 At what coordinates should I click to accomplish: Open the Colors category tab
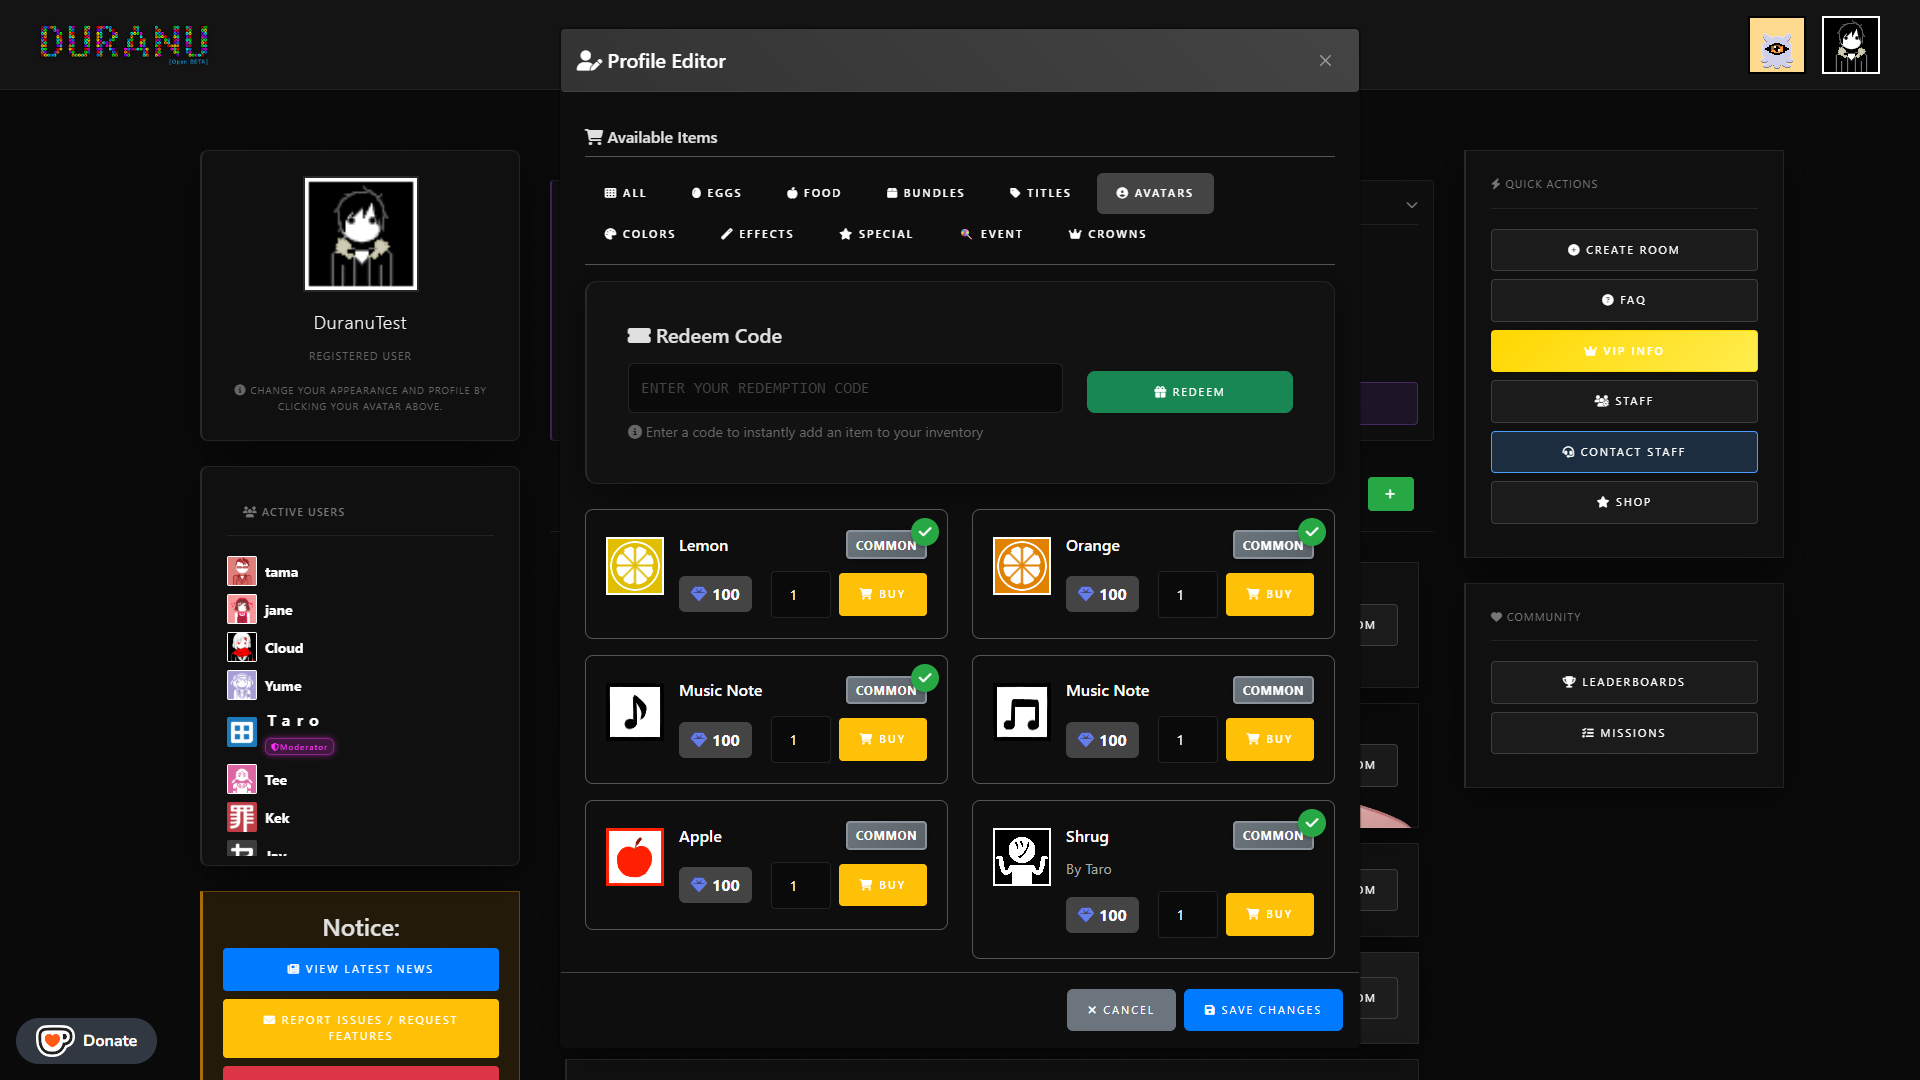click(640, 234)
